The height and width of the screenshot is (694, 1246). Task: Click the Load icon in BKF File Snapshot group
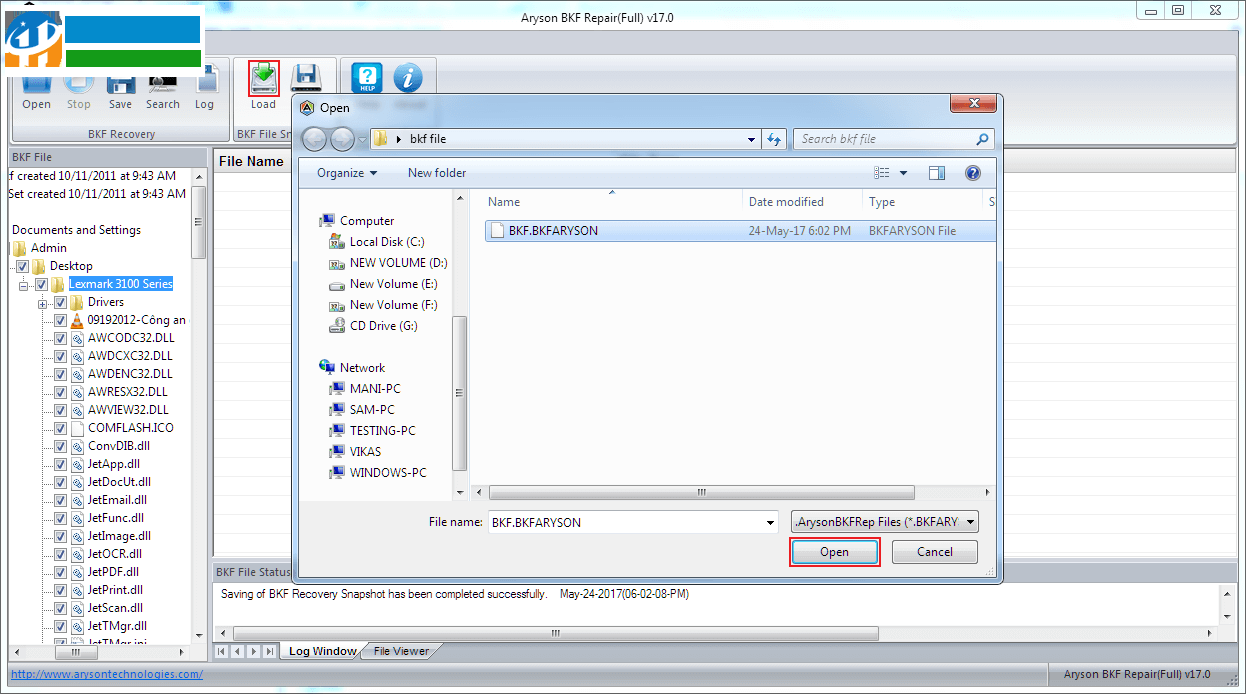263,77
